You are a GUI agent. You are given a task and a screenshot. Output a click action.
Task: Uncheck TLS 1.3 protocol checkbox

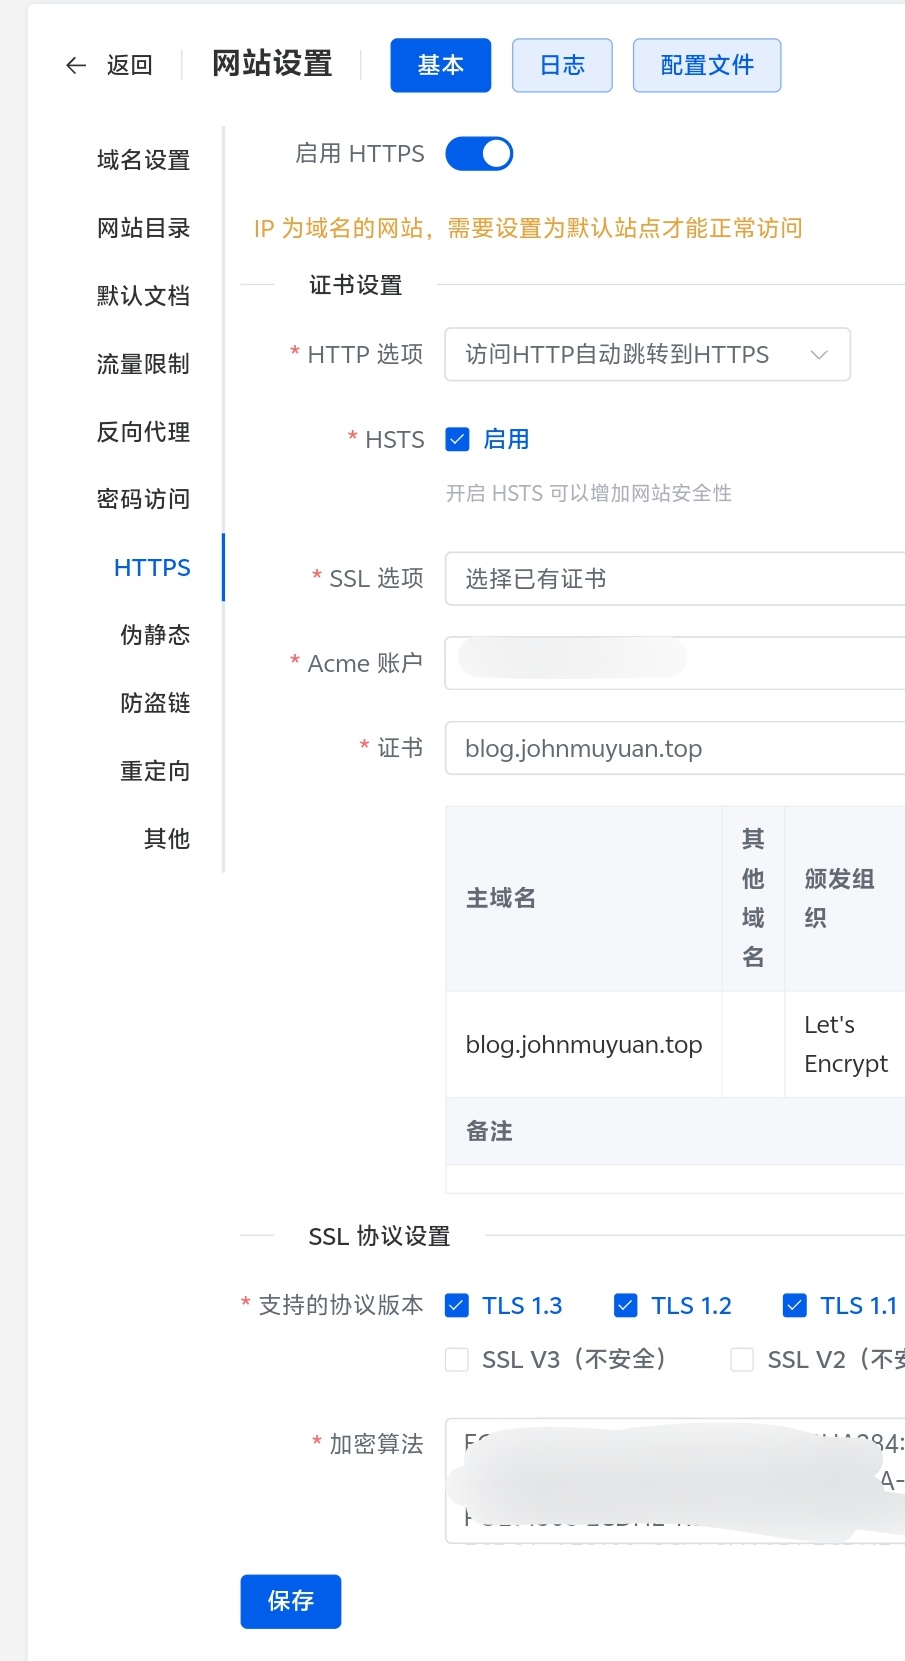pyautogui.click(x=457, y=1305)
